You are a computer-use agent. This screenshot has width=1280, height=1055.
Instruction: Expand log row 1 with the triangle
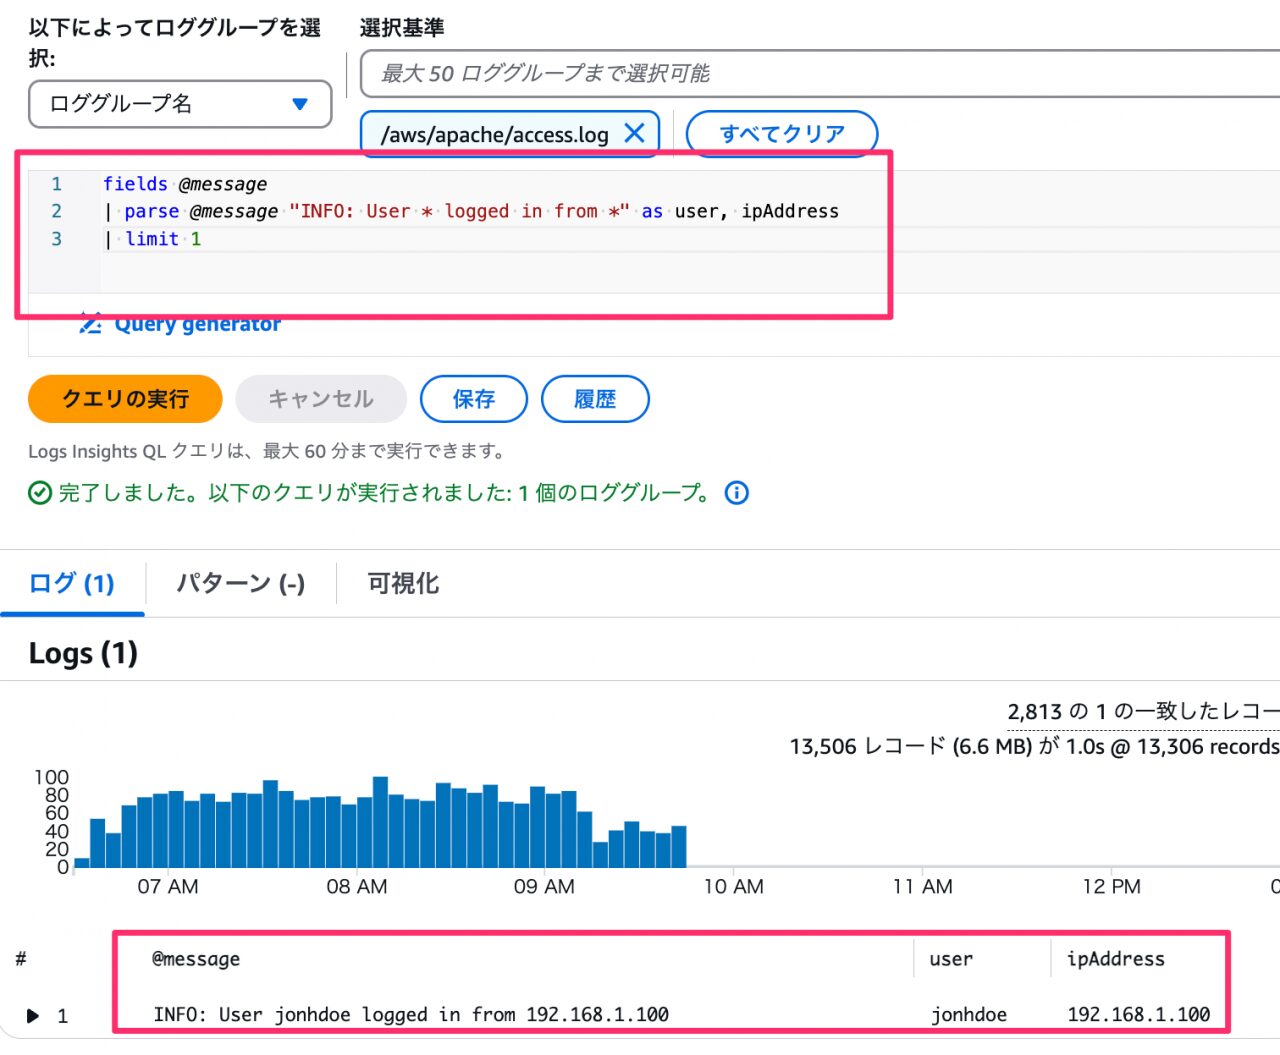(33, 1016)
